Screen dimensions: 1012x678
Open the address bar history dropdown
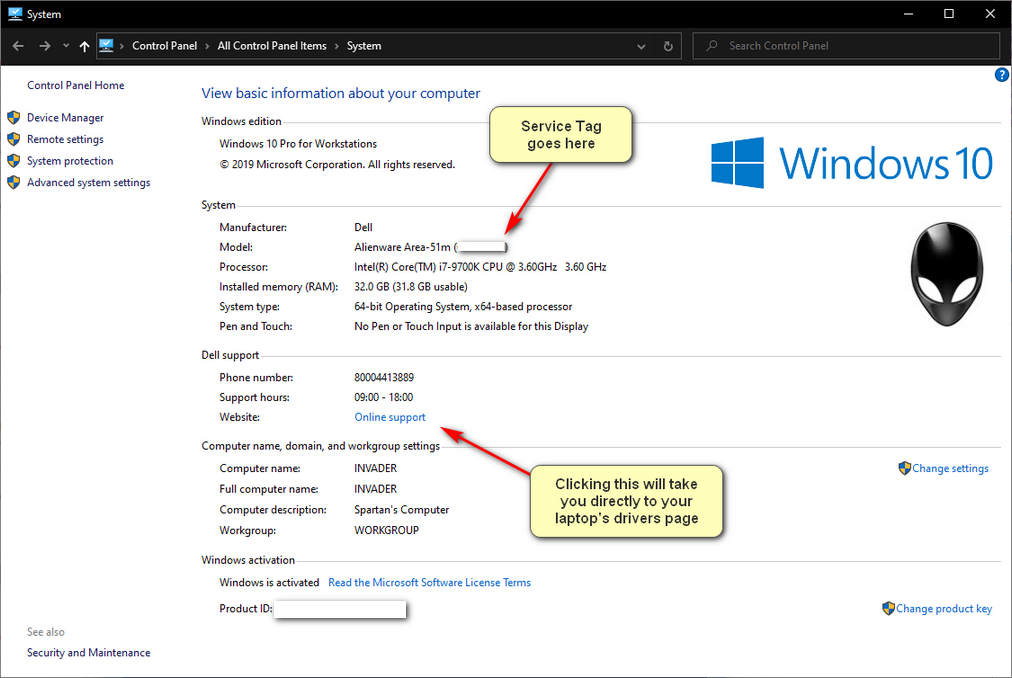pos(641,46)
